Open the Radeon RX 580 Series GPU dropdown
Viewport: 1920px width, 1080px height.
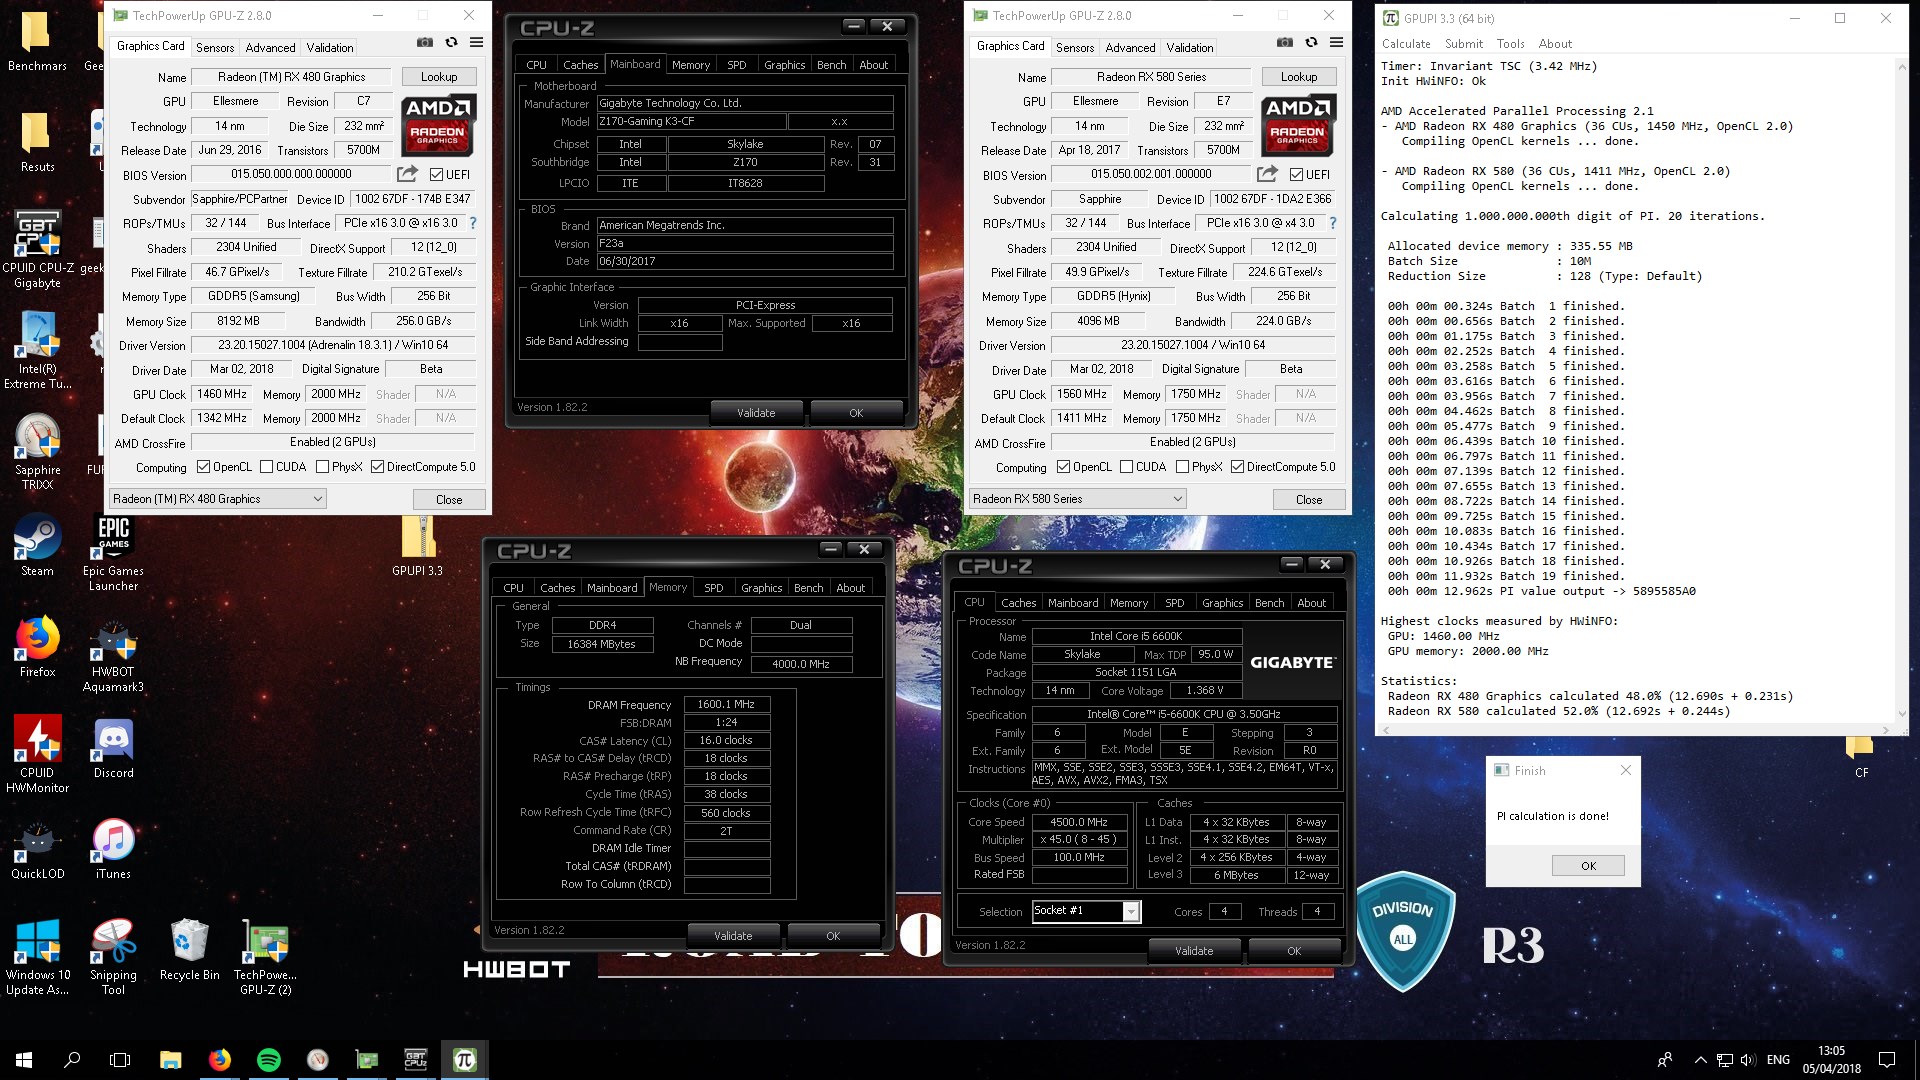click(1078, 499)
